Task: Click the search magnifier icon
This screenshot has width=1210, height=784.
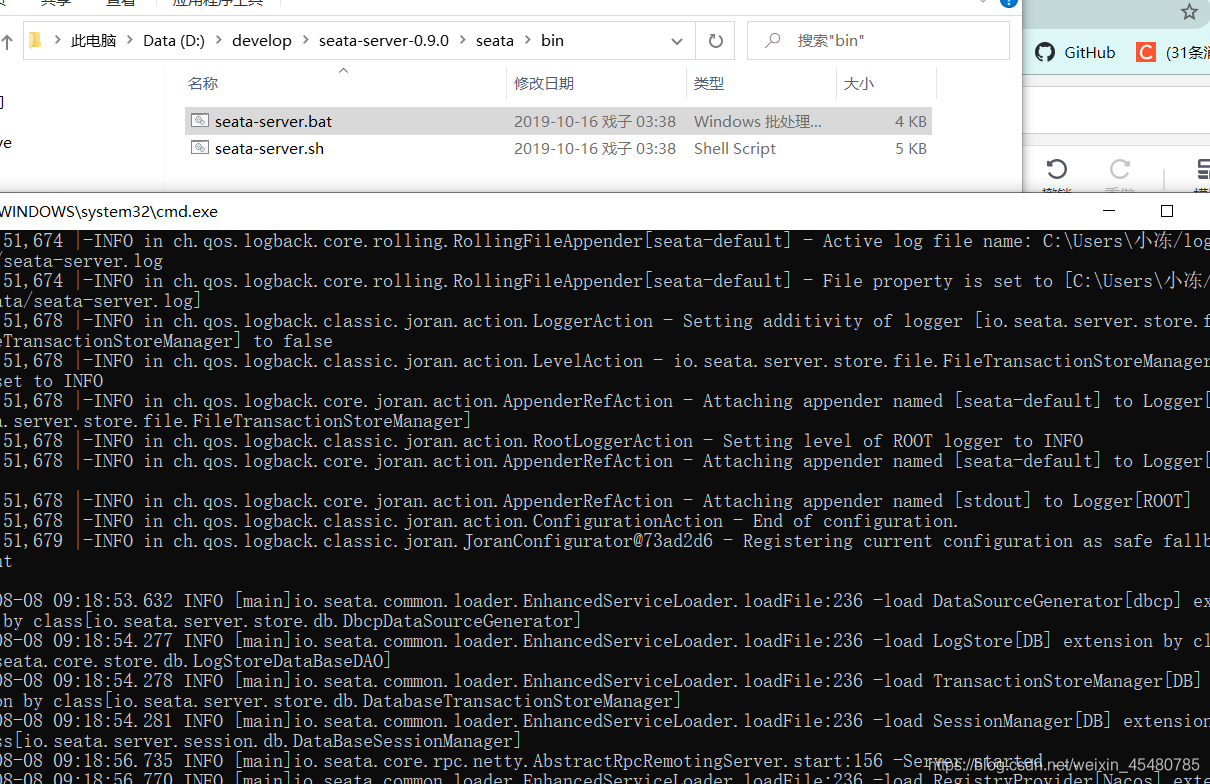Action: tap(772, 41)
